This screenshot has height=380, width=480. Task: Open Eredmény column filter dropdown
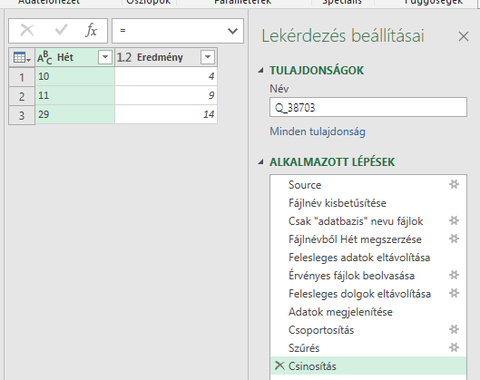[207, 57]
